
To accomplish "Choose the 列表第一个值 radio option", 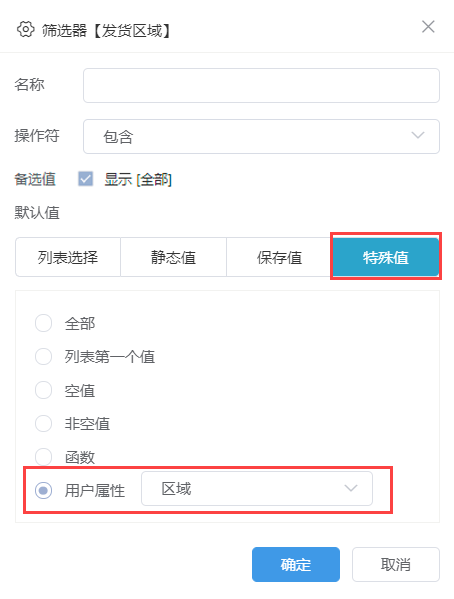I will [44, 356].
